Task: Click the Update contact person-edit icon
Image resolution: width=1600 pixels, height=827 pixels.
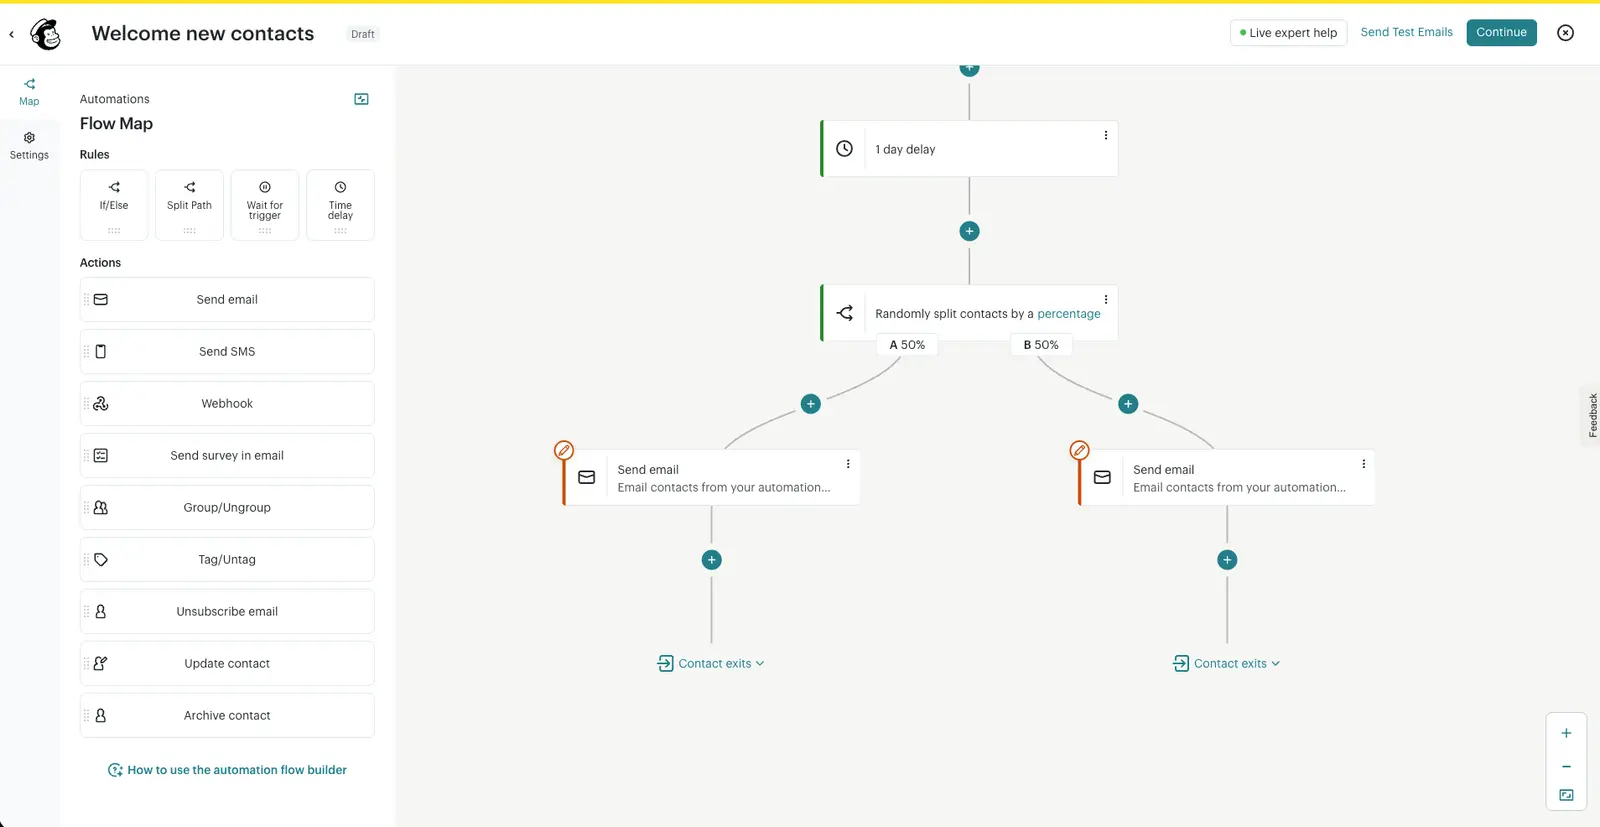Action: [x=100, y=663]
